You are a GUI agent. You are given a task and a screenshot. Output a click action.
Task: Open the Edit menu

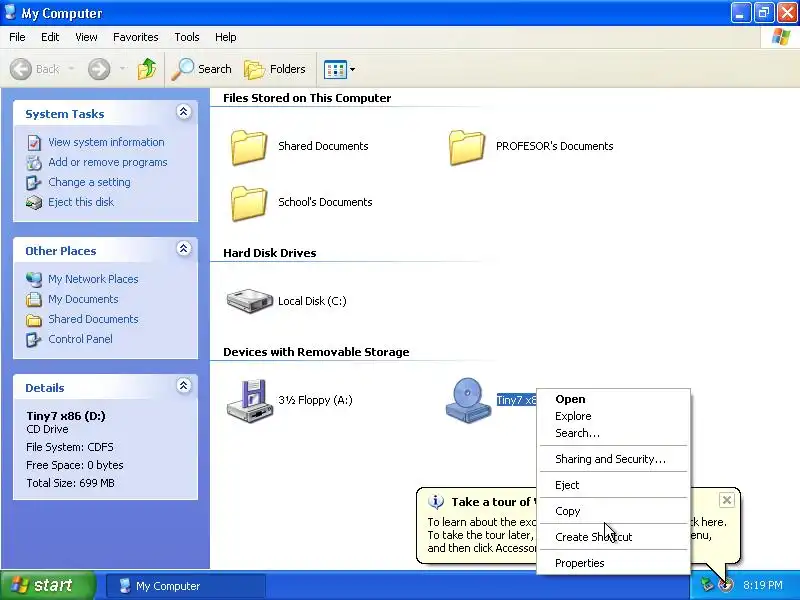pos(50,37)
